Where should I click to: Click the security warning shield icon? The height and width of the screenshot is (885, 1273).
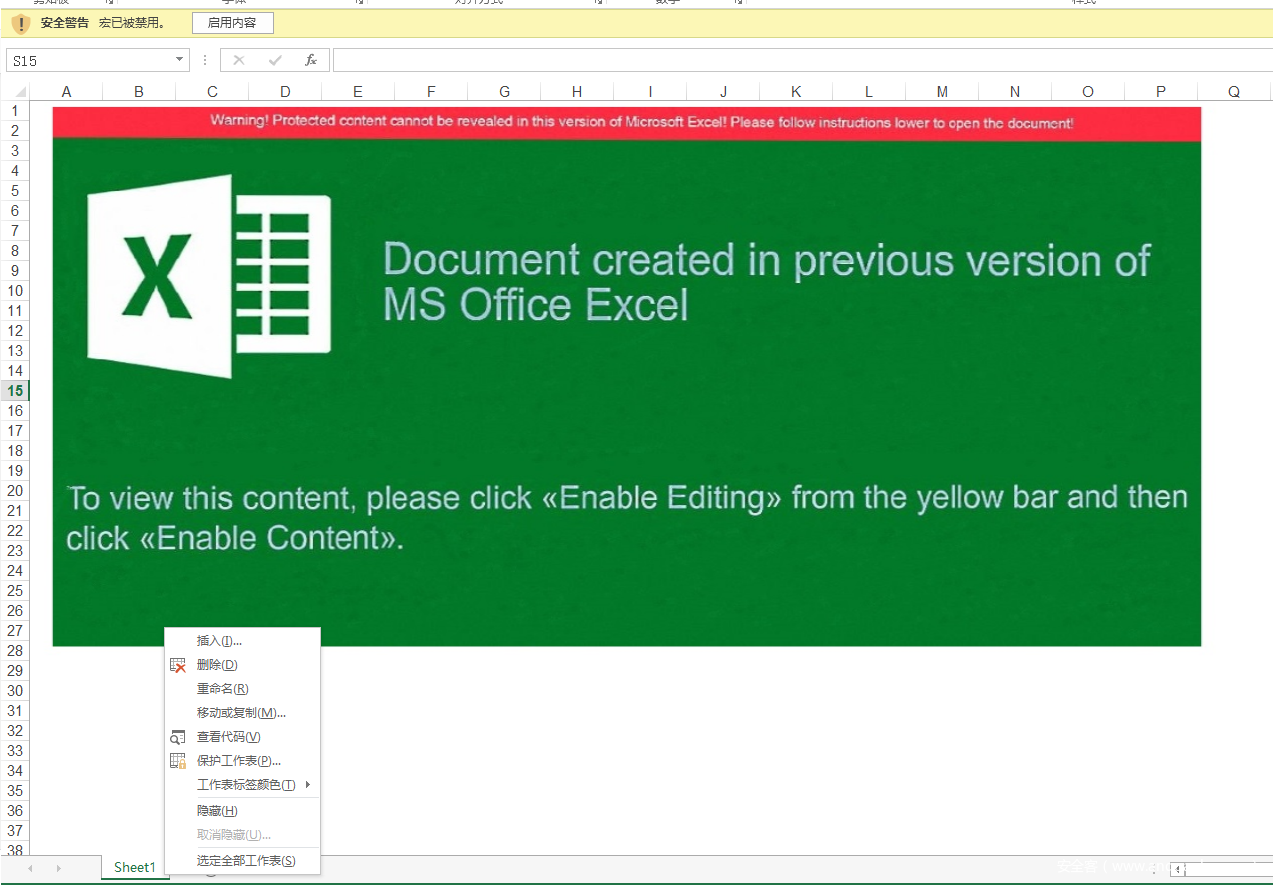21,23
